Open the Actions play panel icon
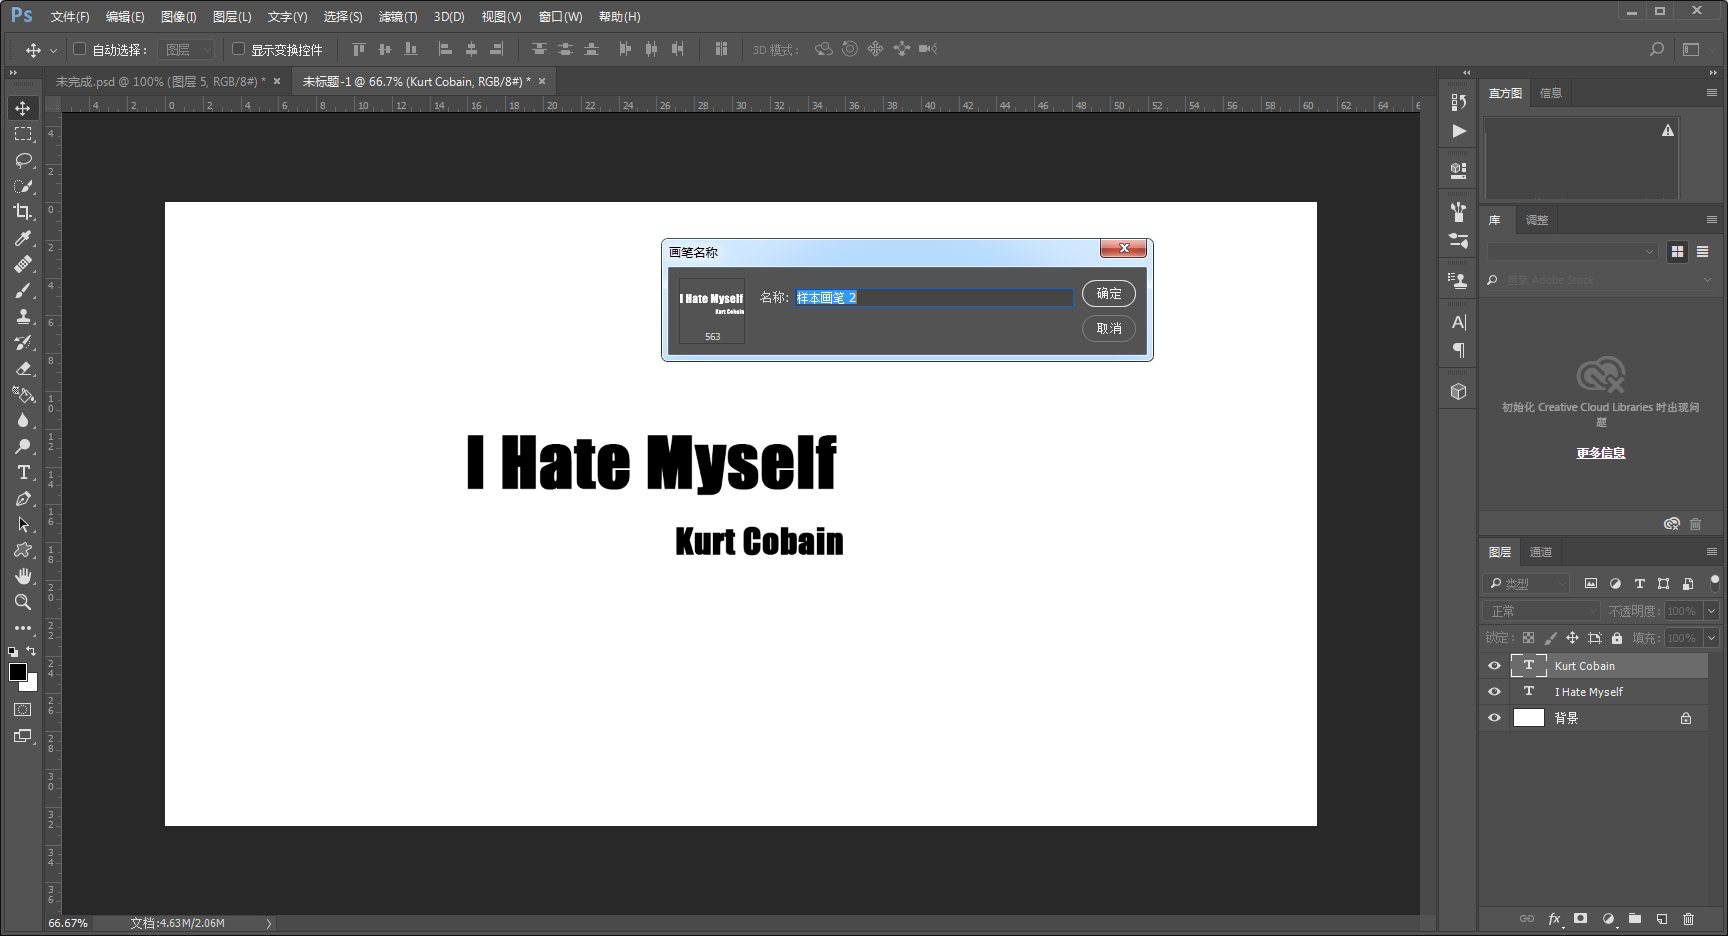The height and width of the screenshot is (936, 1728). click(x=1459, y=131)
